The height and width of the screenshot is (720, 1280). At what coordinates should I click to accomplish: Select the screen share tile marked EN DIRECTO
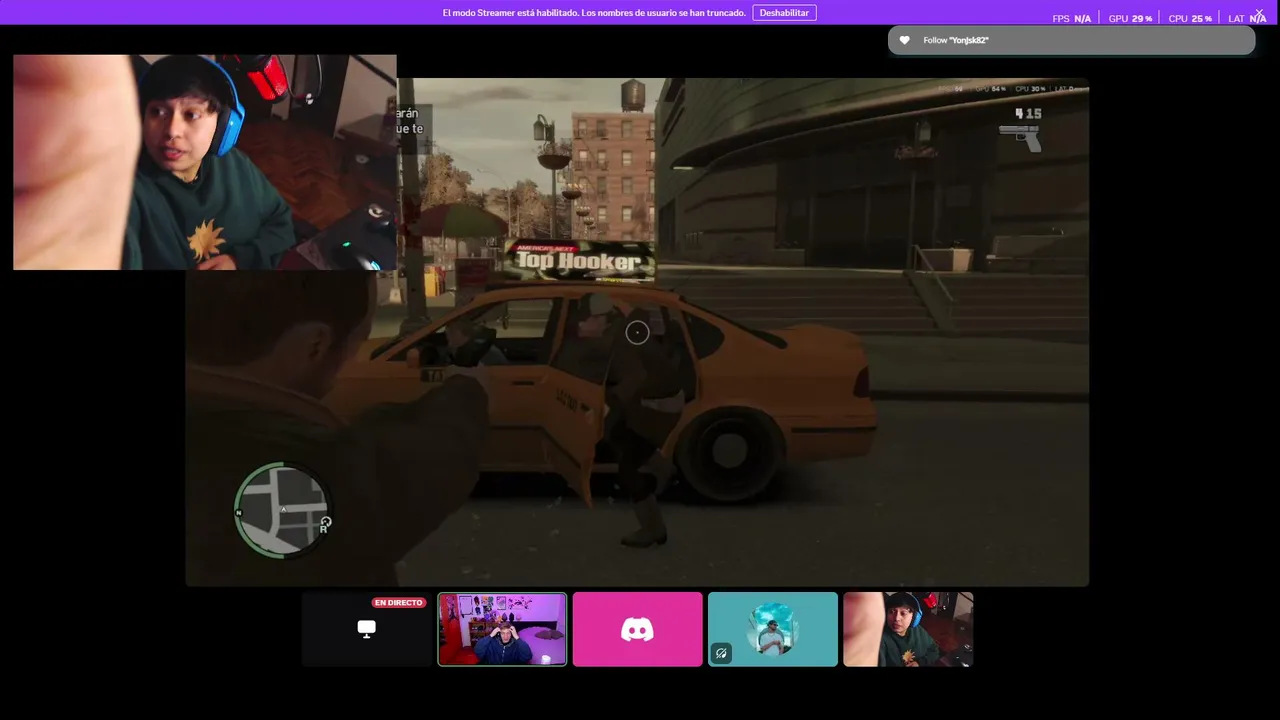(x=367, y=629)
